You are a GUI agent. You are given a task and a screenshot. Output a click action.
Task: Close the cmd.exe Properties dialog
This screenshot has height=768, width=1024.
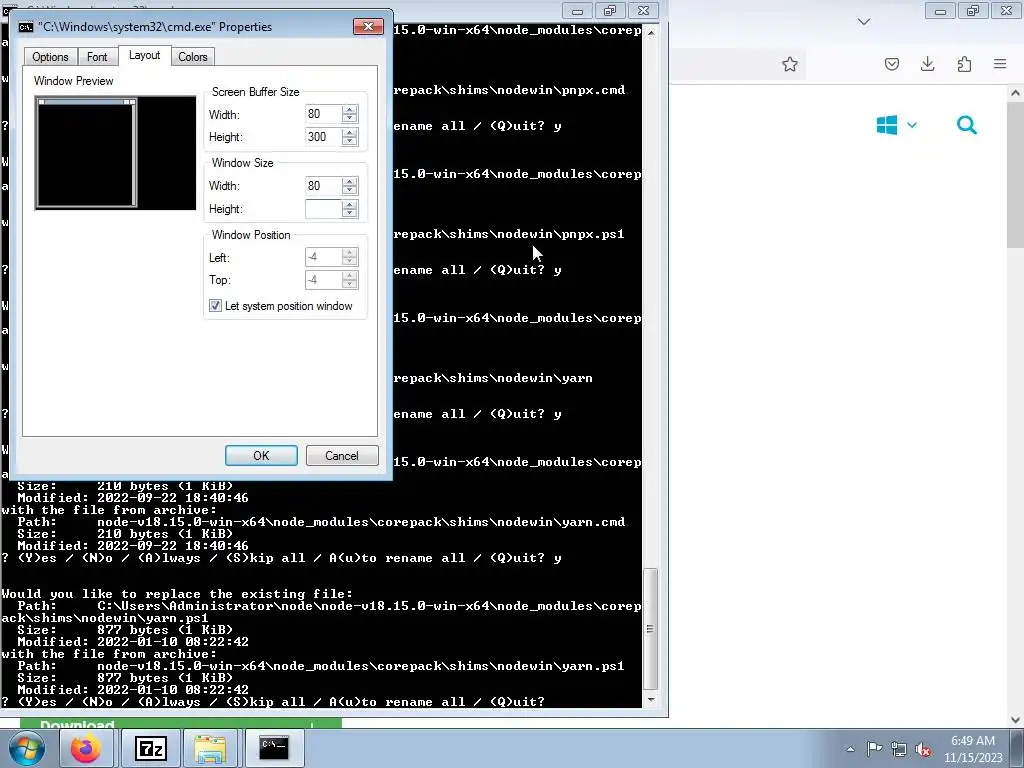(368, 26)
